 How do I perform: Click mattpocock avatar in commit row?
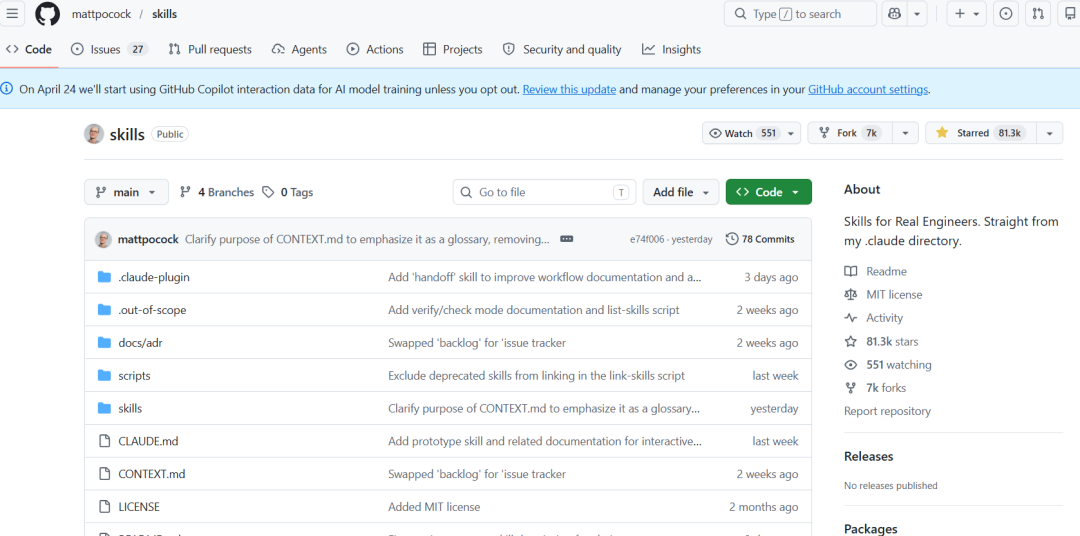click(x=103, y=239)
